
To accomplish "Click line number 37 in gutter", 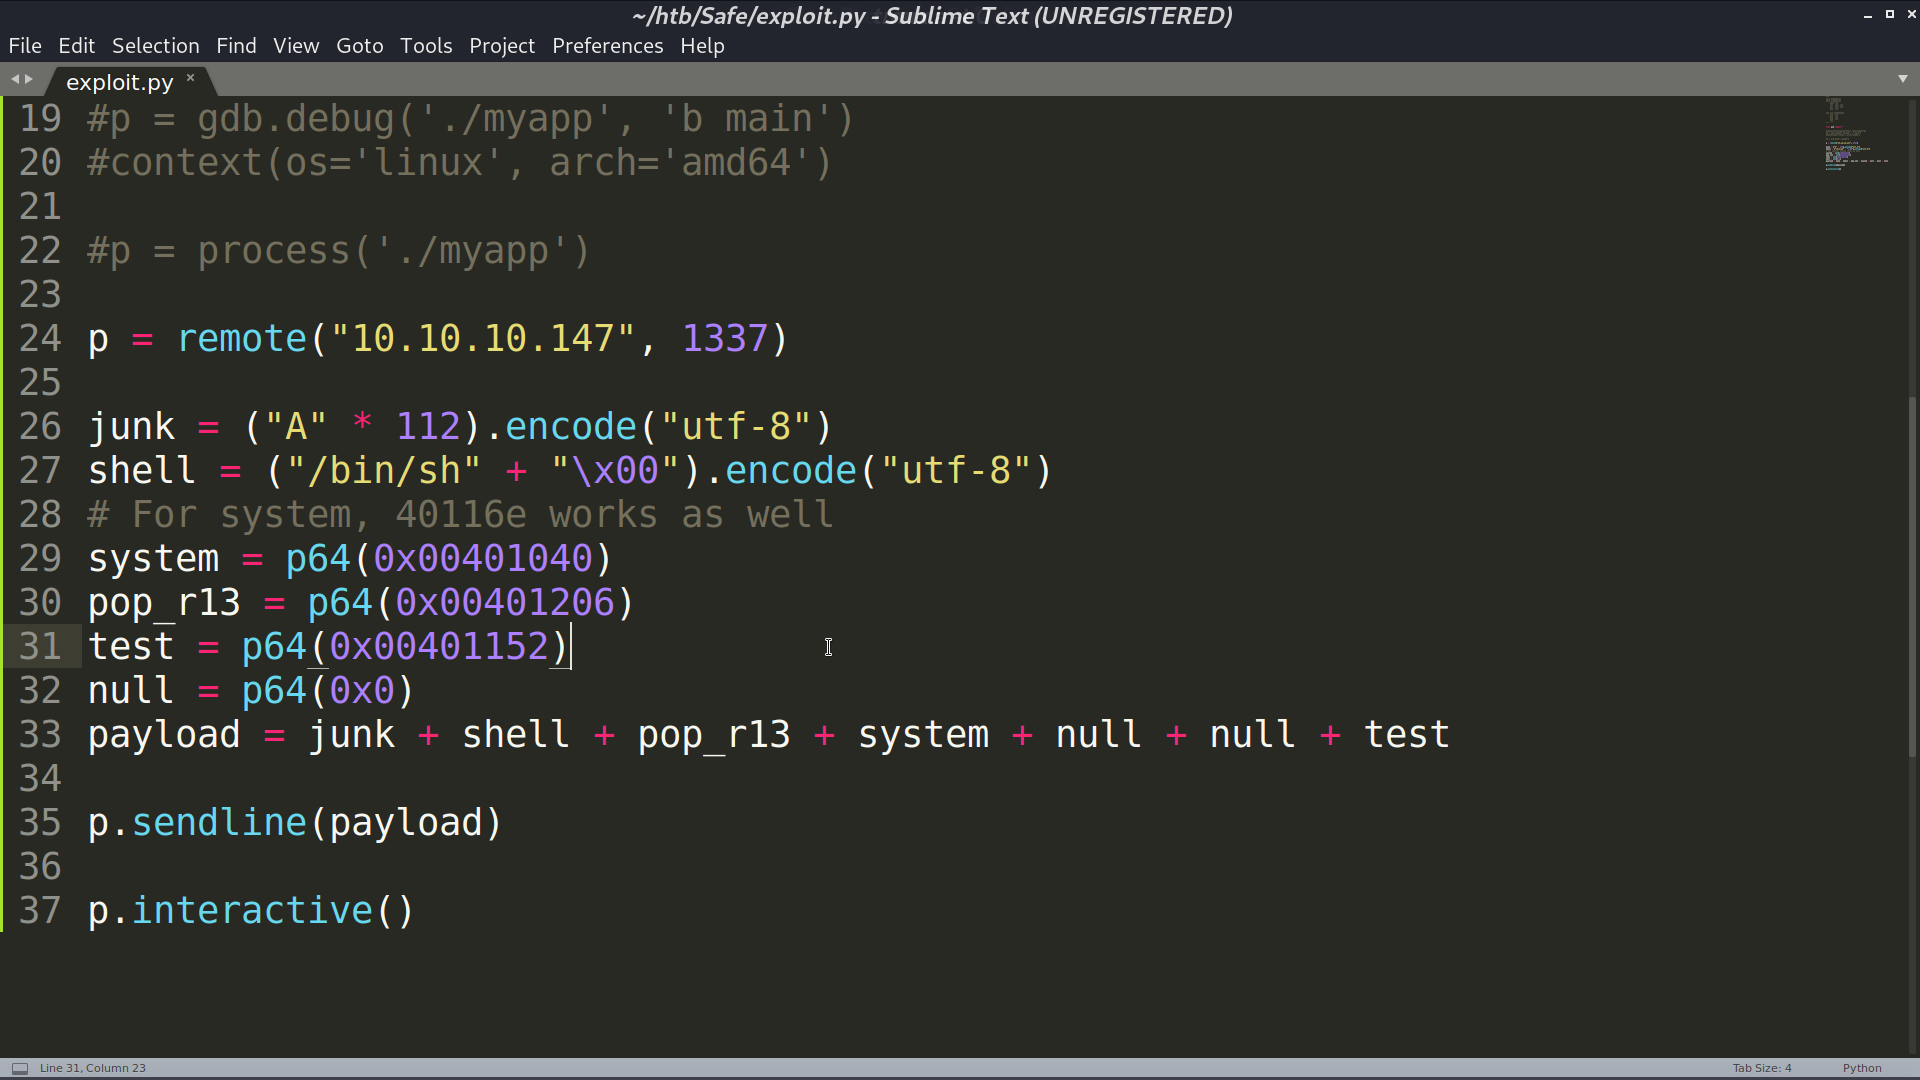I will coord(40,911).
